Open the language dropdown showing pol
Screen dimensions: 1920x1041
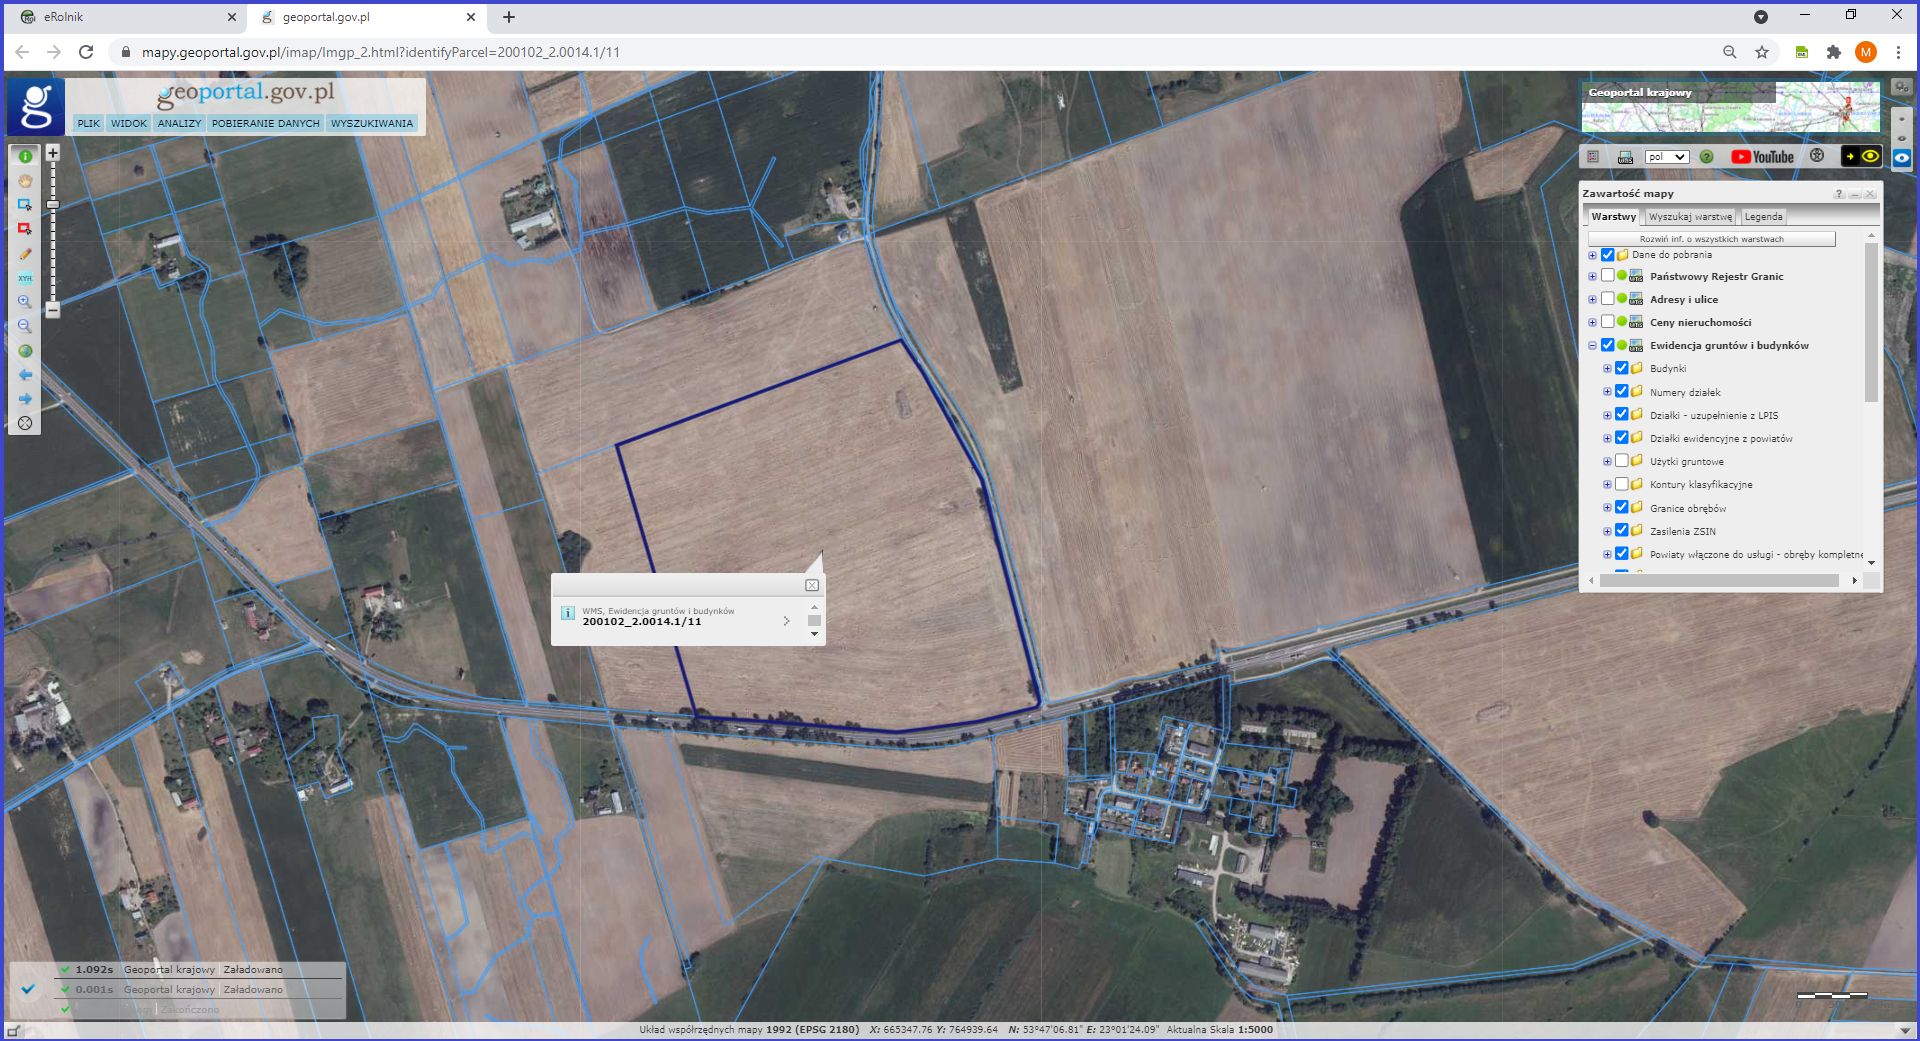click(x=1667, y=157)
